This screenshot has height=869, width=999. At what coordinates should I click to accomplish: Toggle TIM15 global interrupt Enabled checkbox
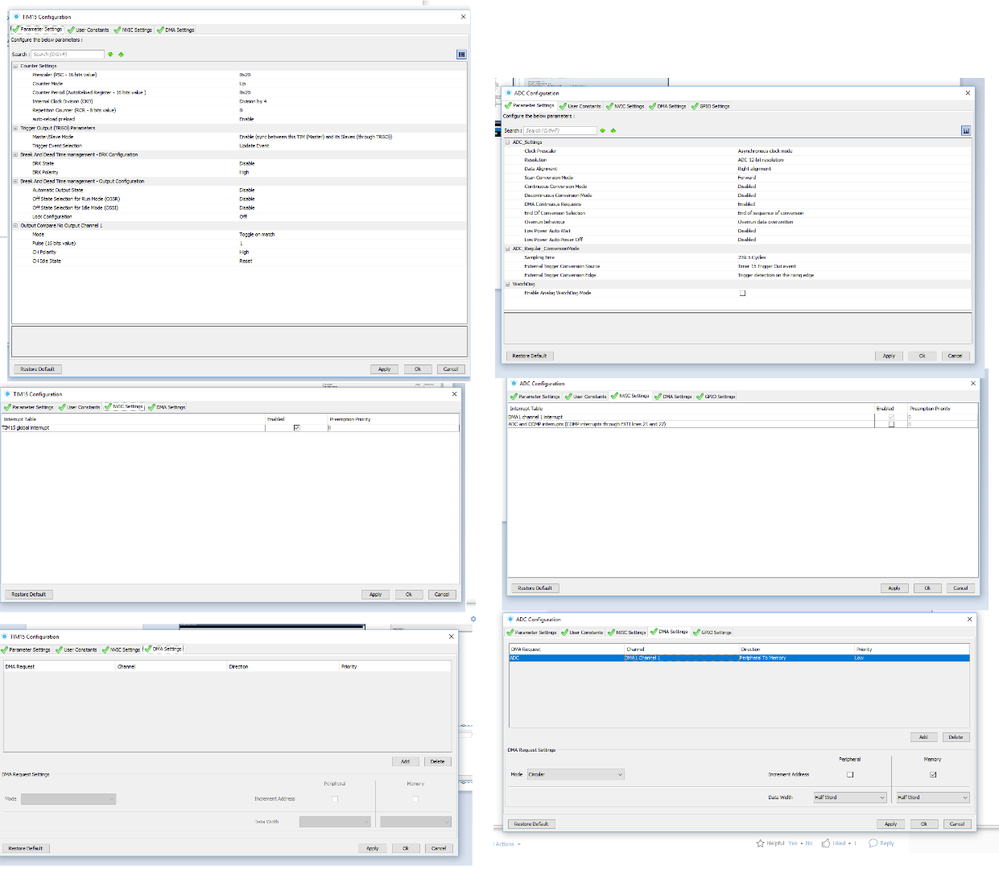(296, 427)
